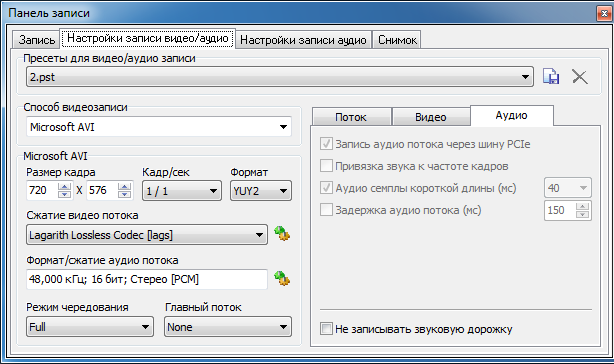Increase frame width 720 with up arrow

[64, 186]
